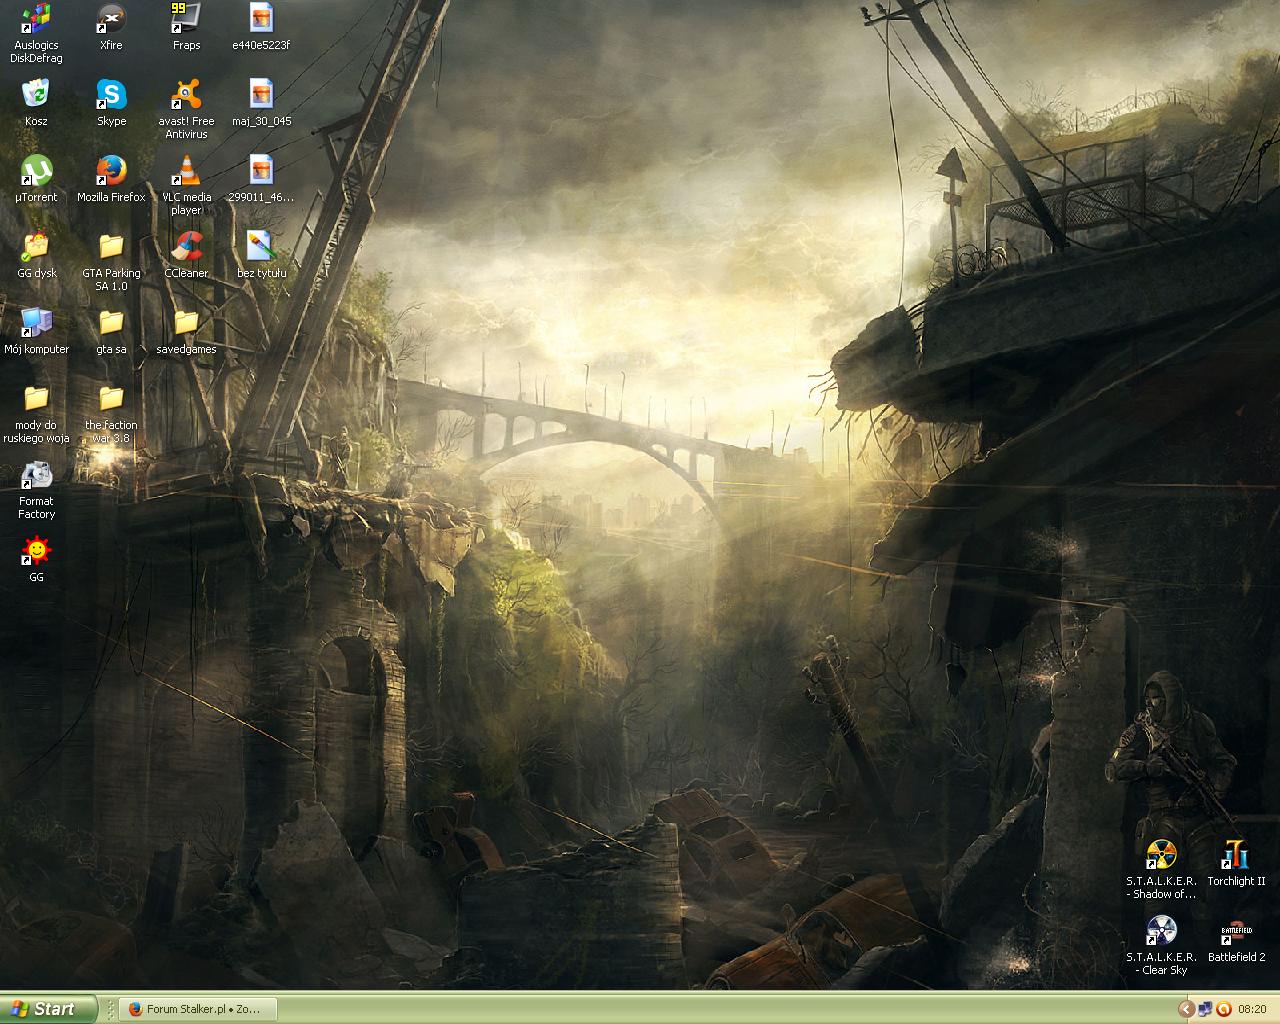
Task: Open avast! Free Antivirus shortcut
Action: (x=186, y=109)
